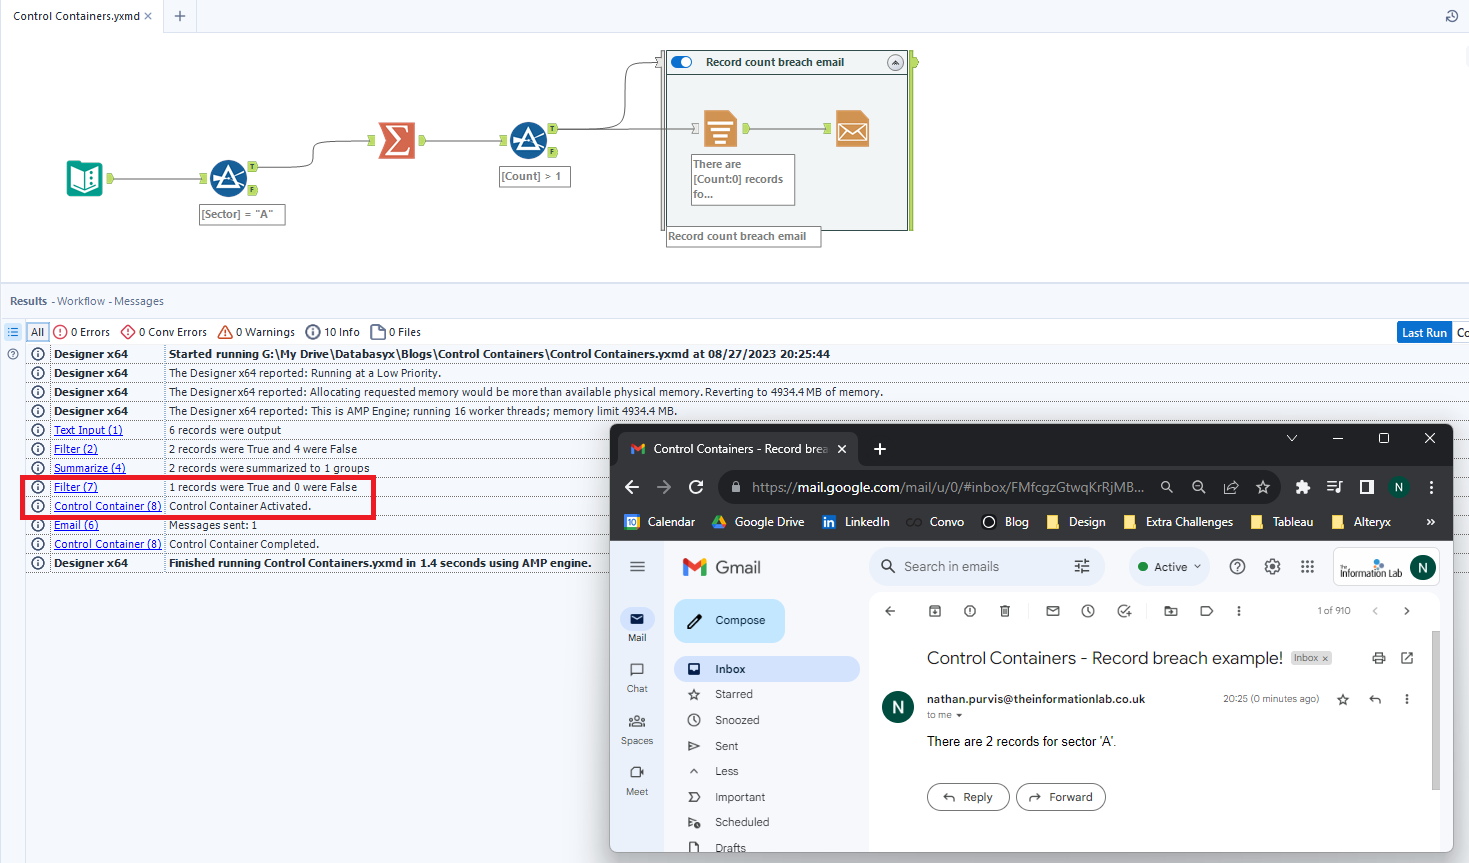Select the Email tool inside the container
This screenshot has height=863, width=1469.
point(852,128)
